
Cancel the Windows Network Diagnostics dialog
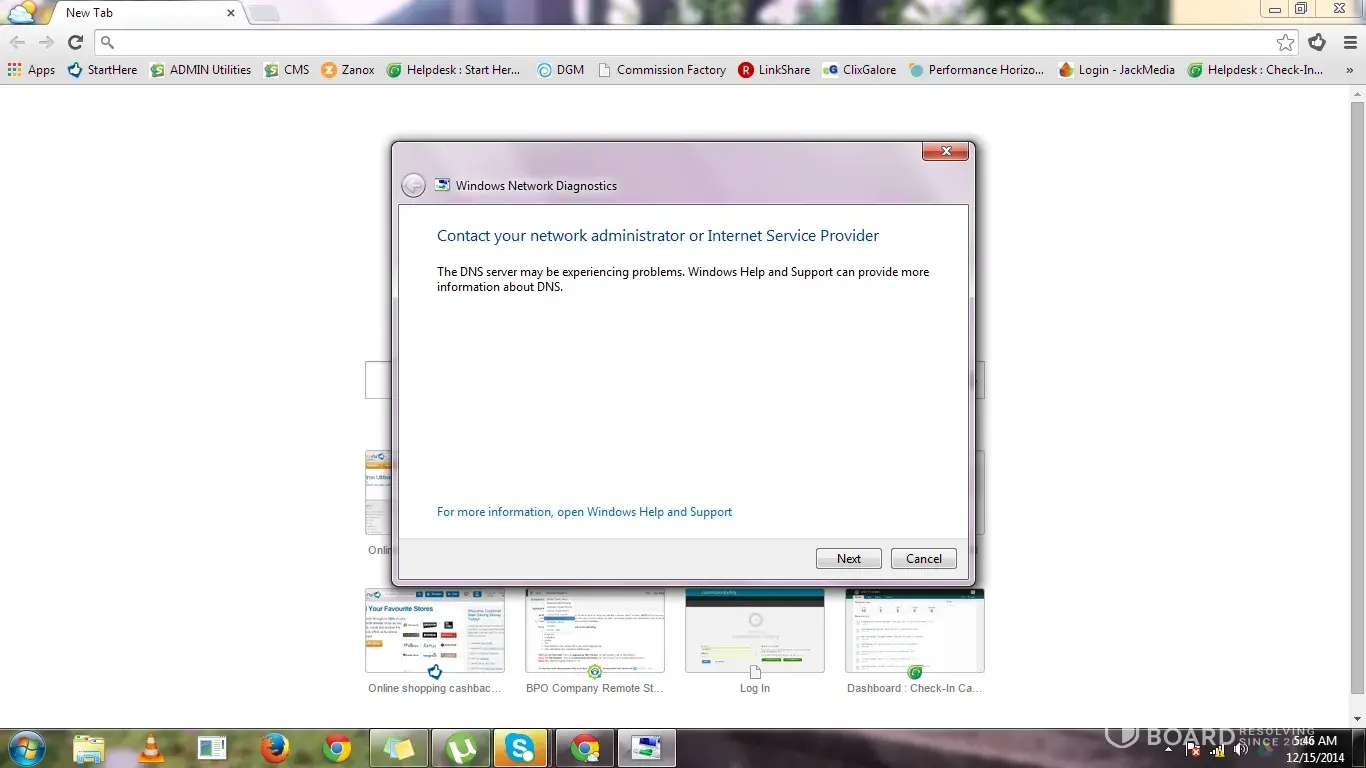pyautogui.click(x=923, y=559)
